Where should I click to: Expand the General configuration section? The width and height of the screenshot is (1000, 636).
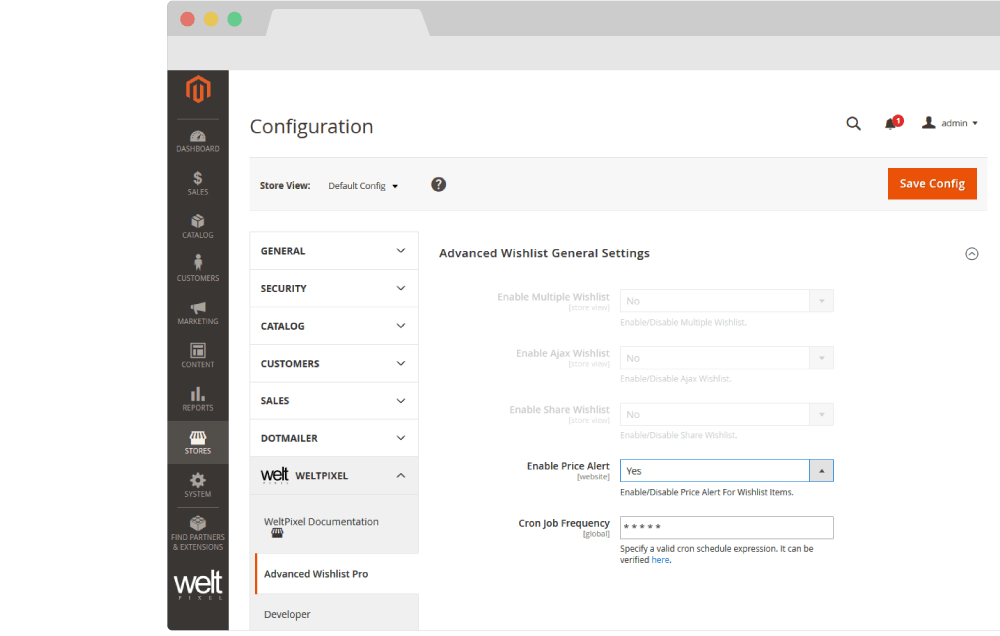[334, 251]
